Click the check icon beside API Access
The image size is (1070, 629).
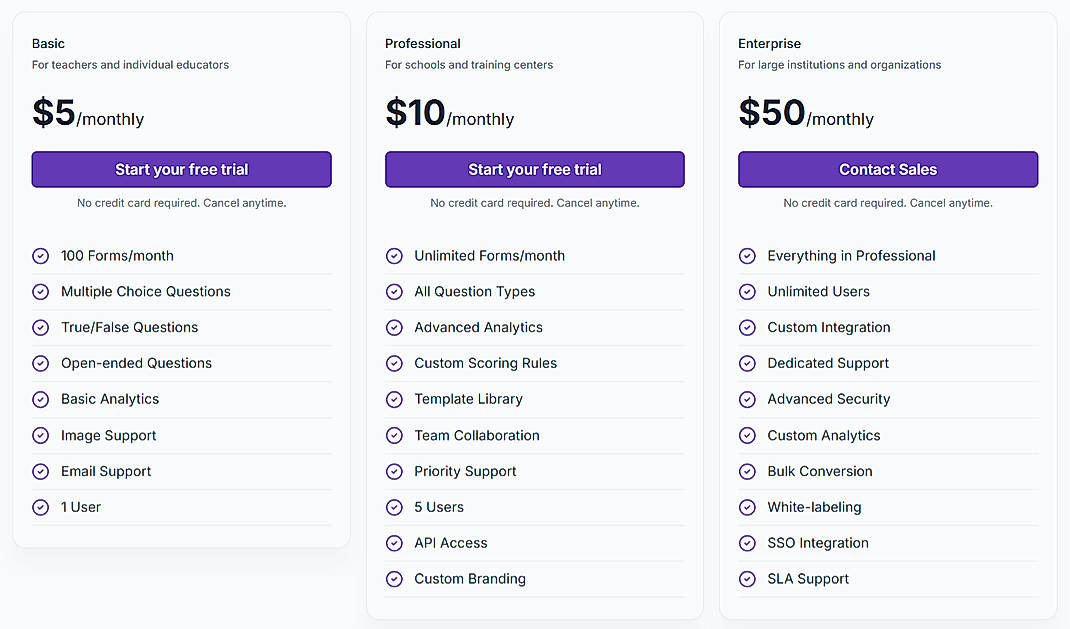(x=394, y=543)
